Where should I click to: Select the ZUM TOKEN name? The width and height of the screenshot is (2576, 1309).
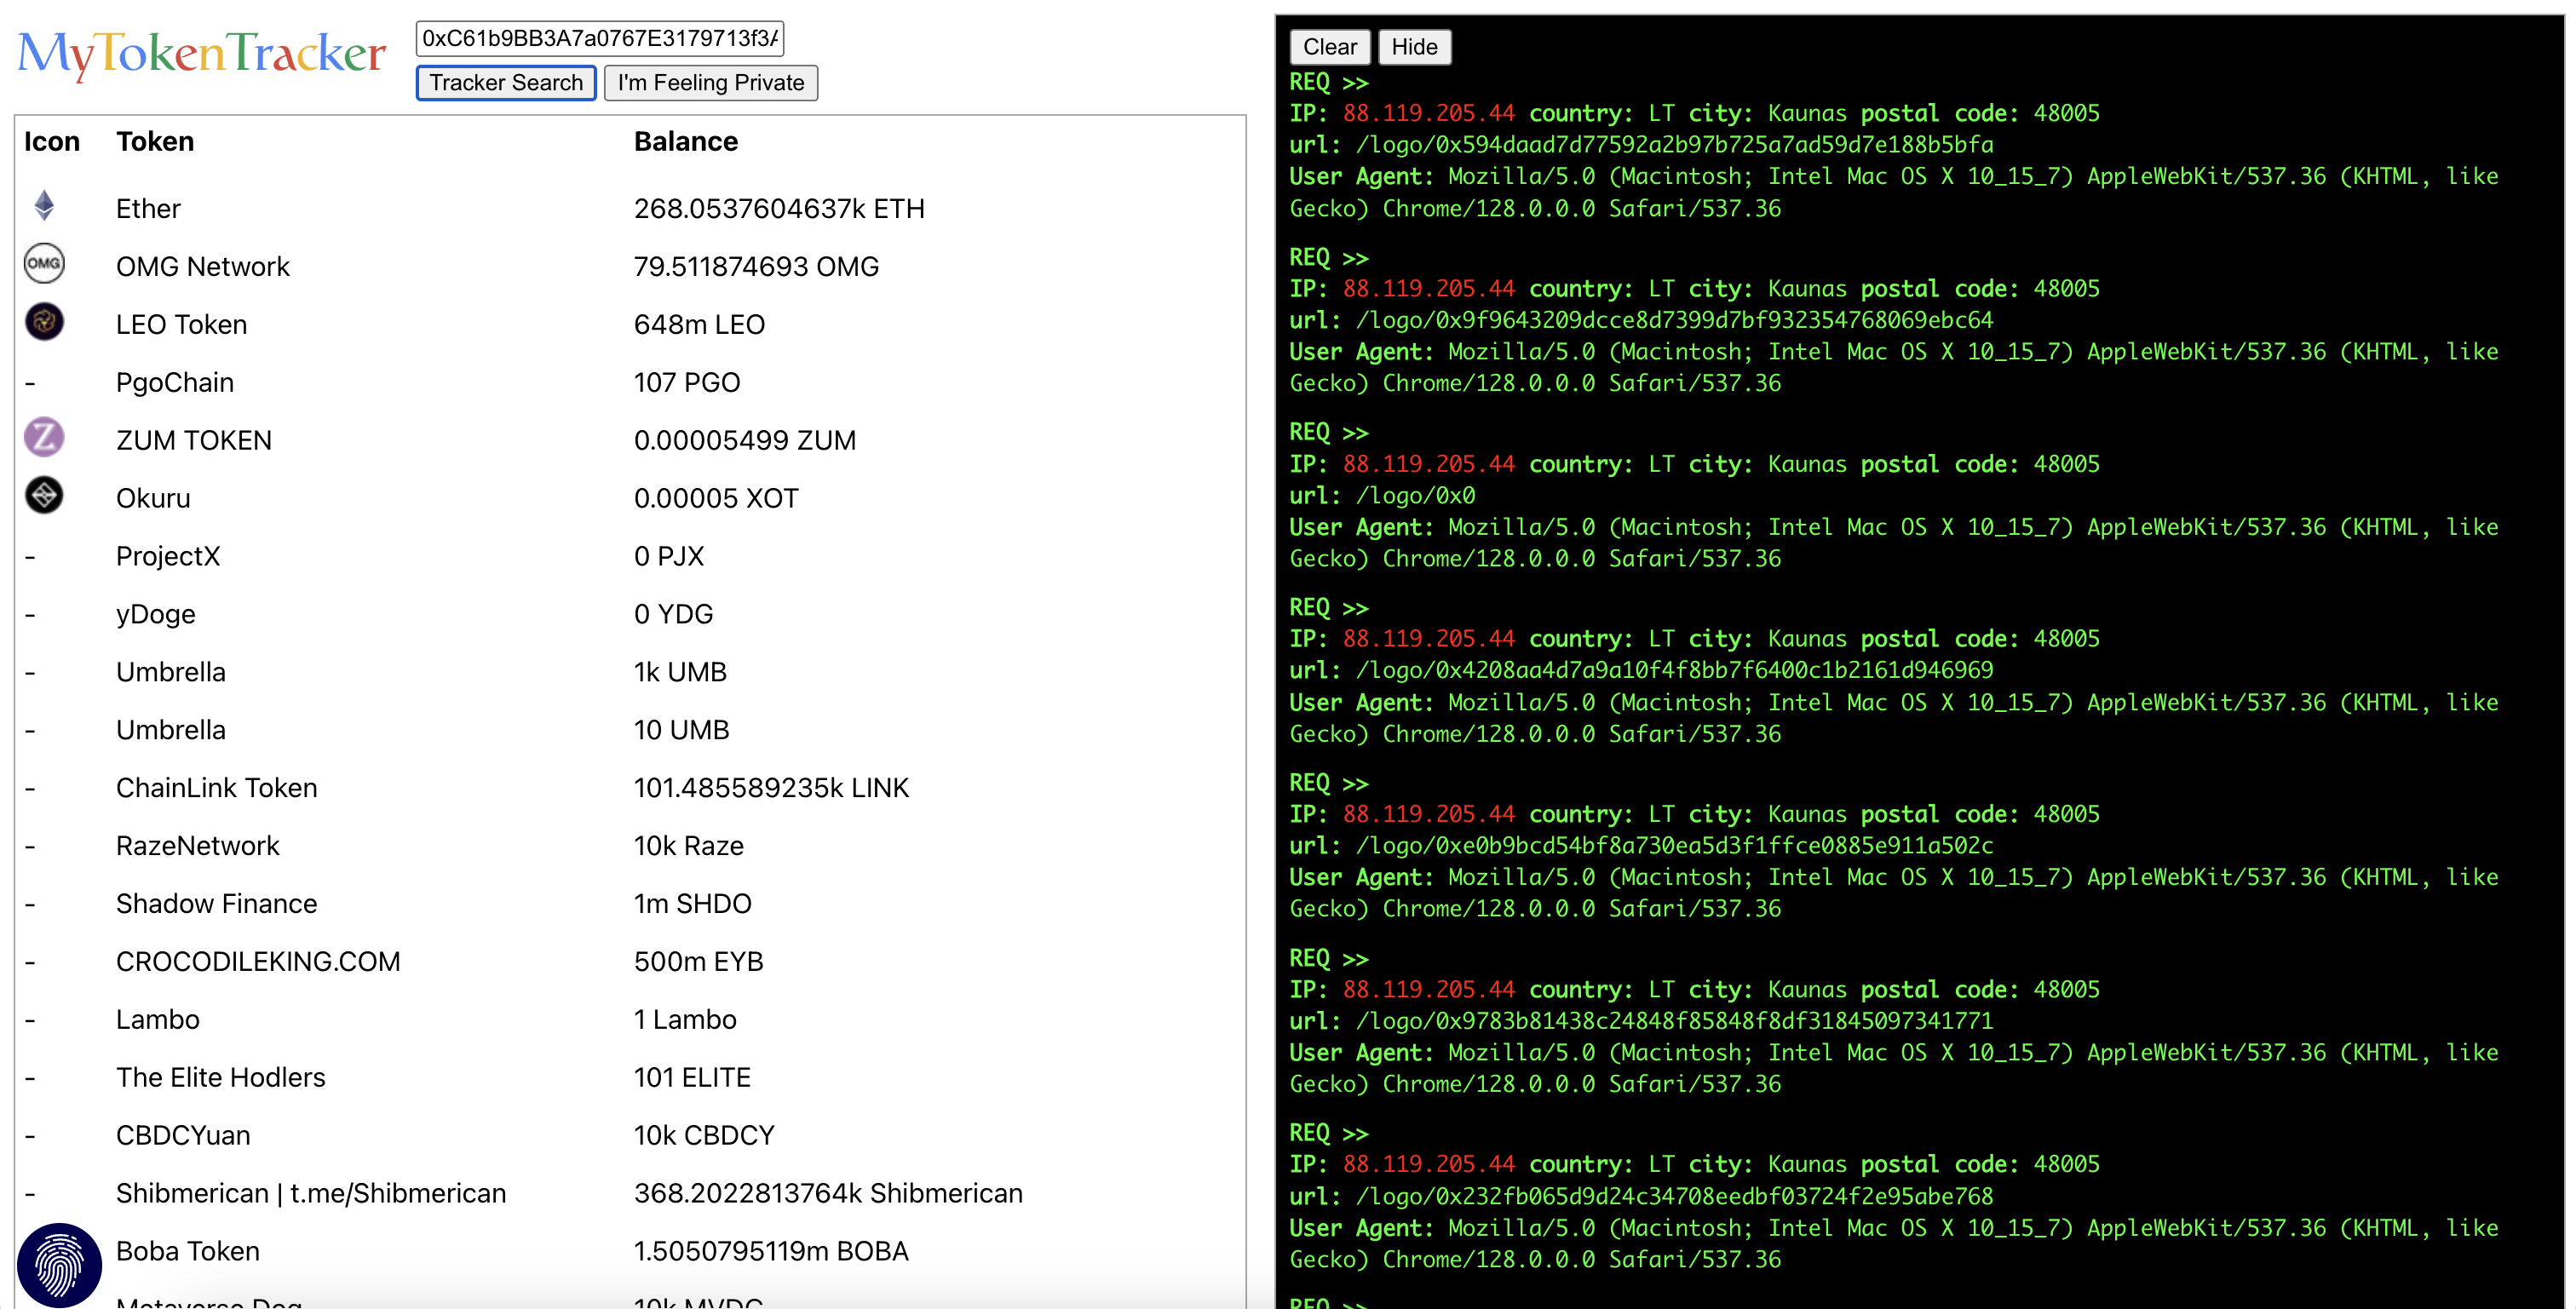coord(194,441)
